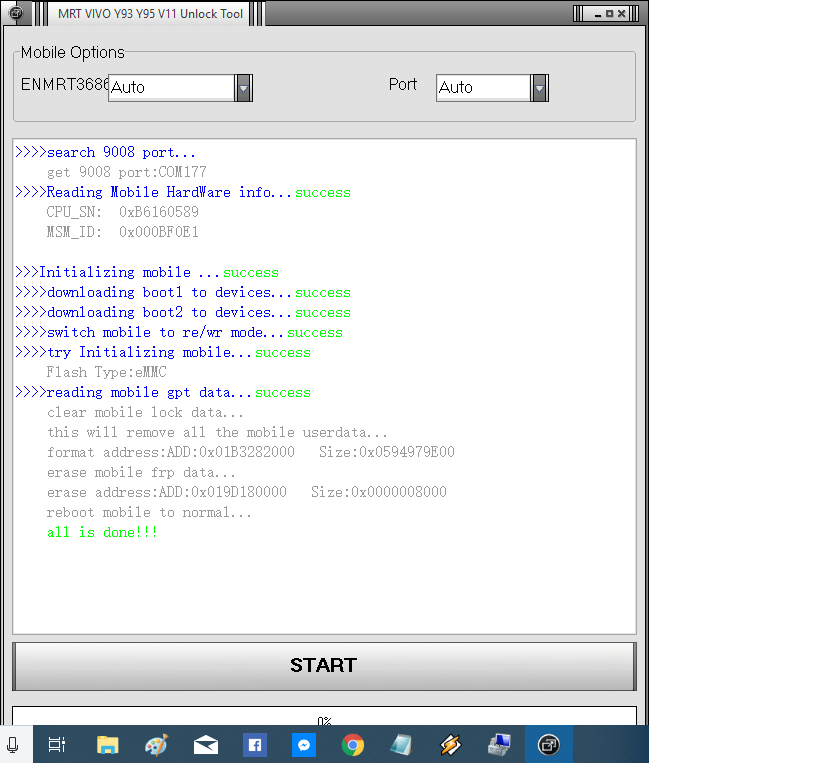819x763 pixels.
Task: Open the ENMRT3686 Auto model dropdown
Action: coord(181,88)
